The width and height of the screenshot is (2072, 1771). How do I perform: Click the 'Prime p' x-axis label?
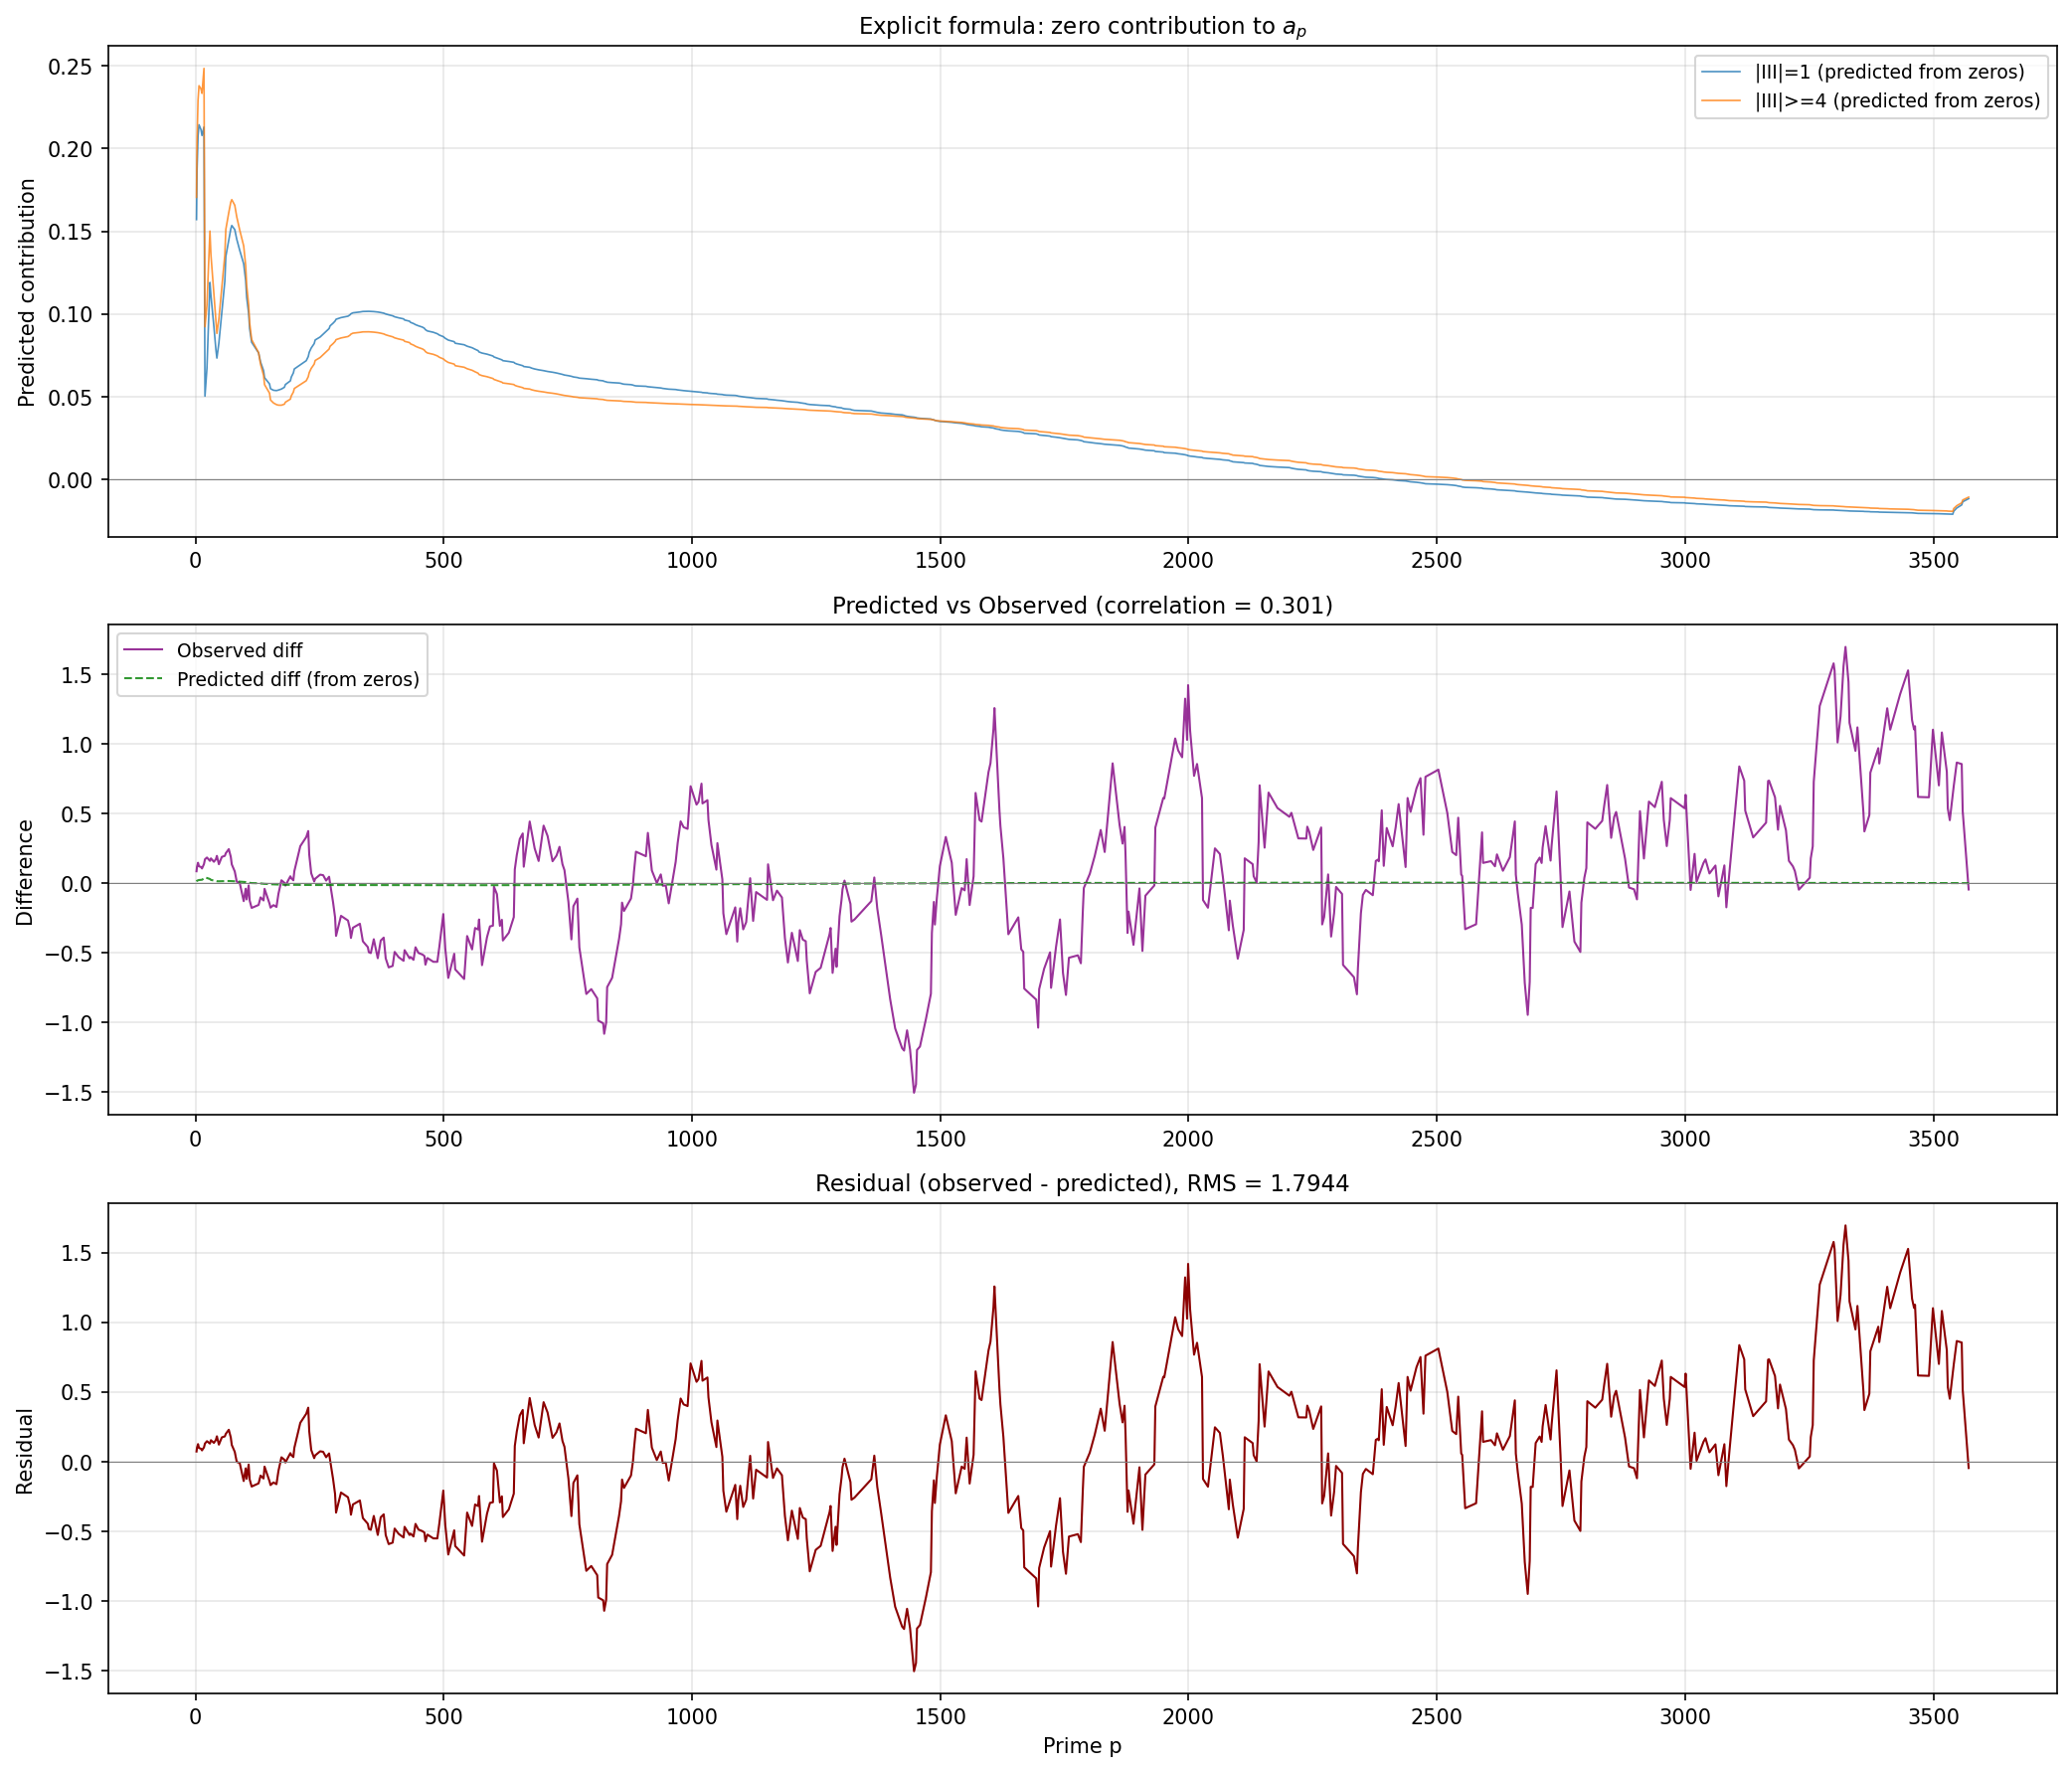1082,1746
